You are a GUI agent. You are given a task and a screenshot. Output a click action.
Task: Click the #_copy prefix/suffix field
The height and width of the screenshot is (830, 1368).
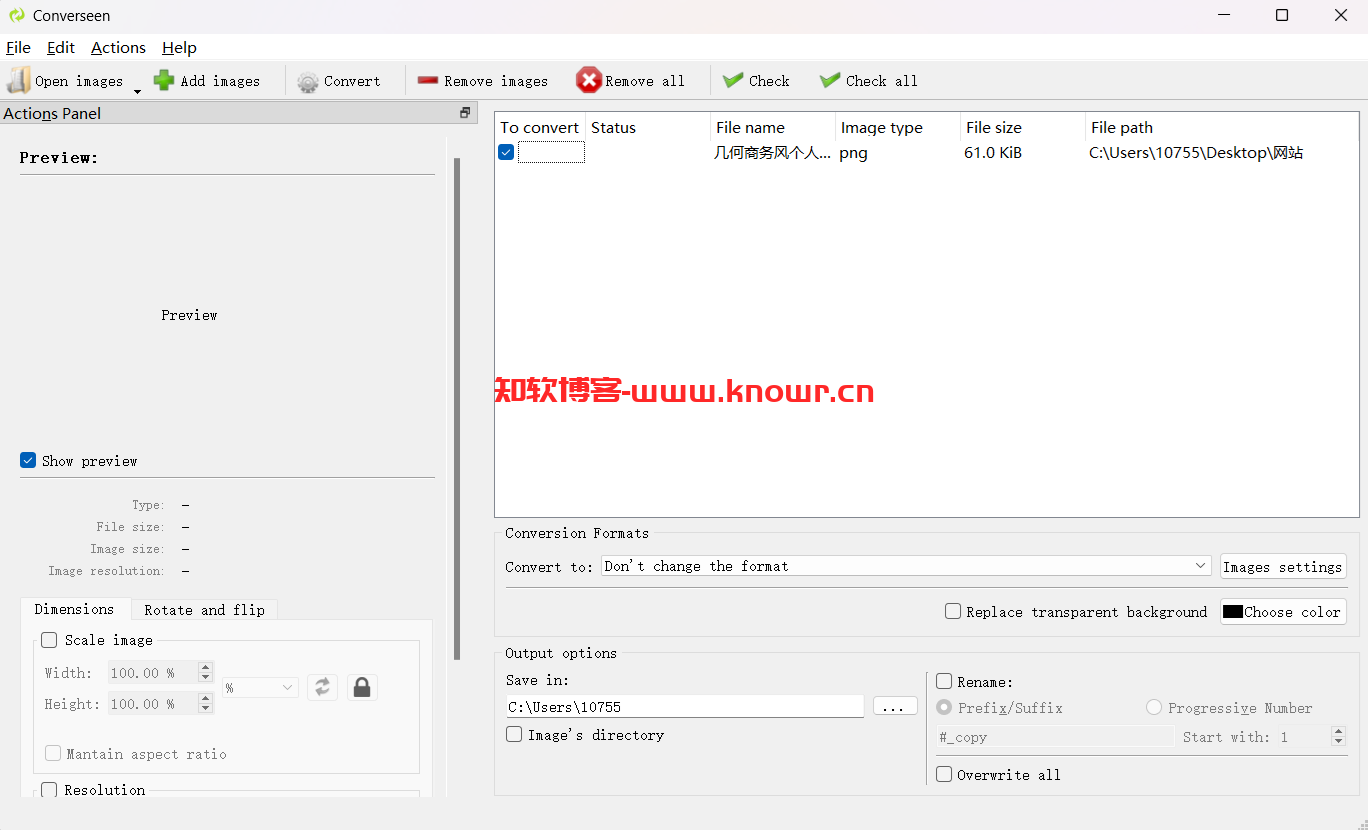(x=1055, y=737)
